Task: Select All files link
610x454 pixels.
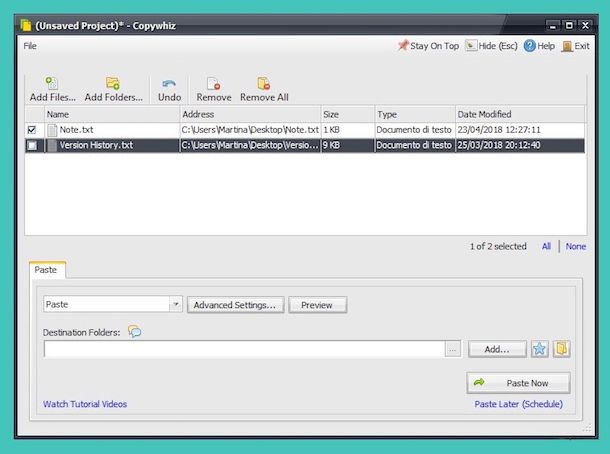Action: (x=546, y=246)
